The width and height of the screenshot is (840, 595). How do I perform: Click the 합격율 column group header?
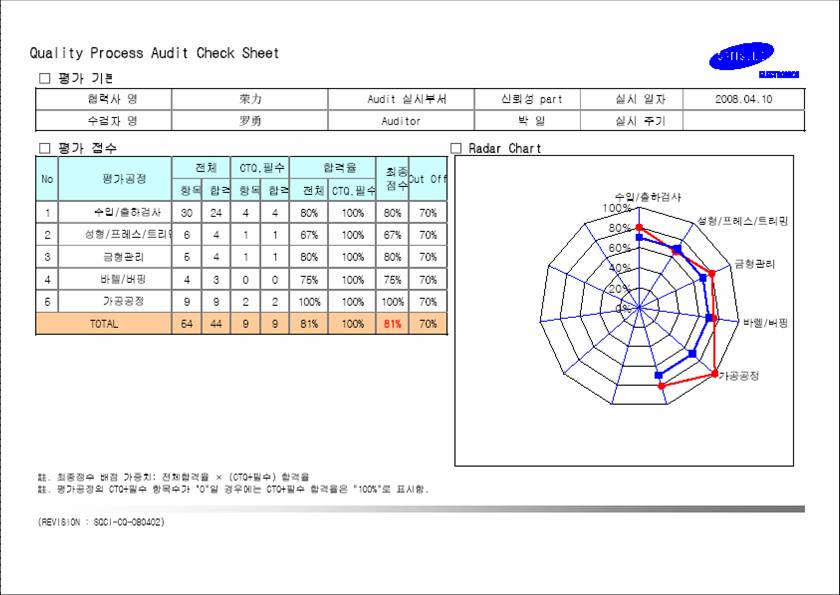point(333,168)
